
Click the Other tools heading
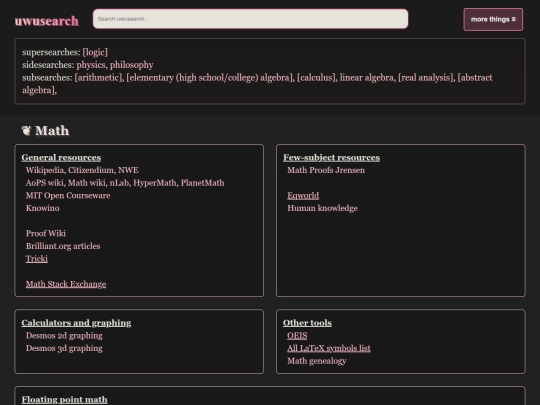click(308, 323)
